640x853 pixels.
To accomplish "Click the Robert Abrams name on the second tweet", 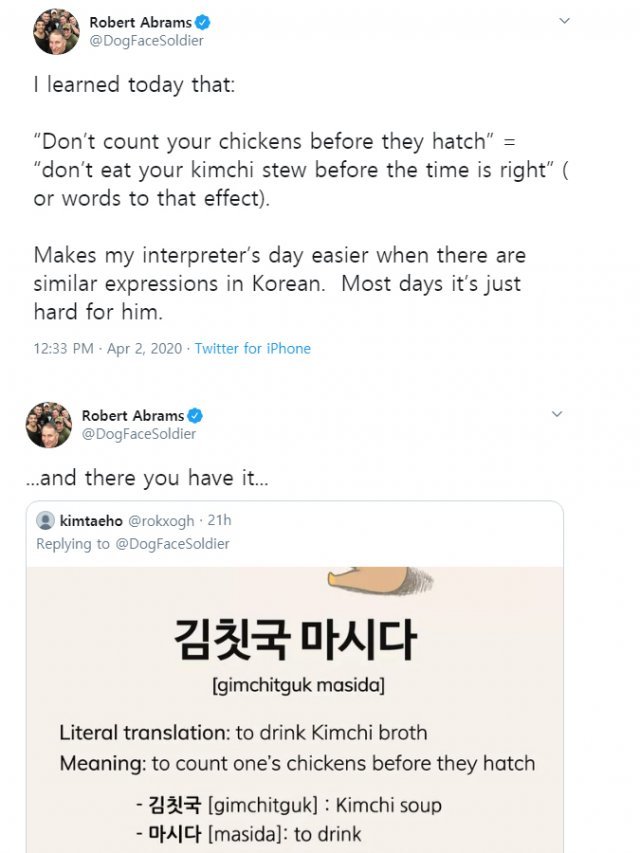I will (132, 416).
